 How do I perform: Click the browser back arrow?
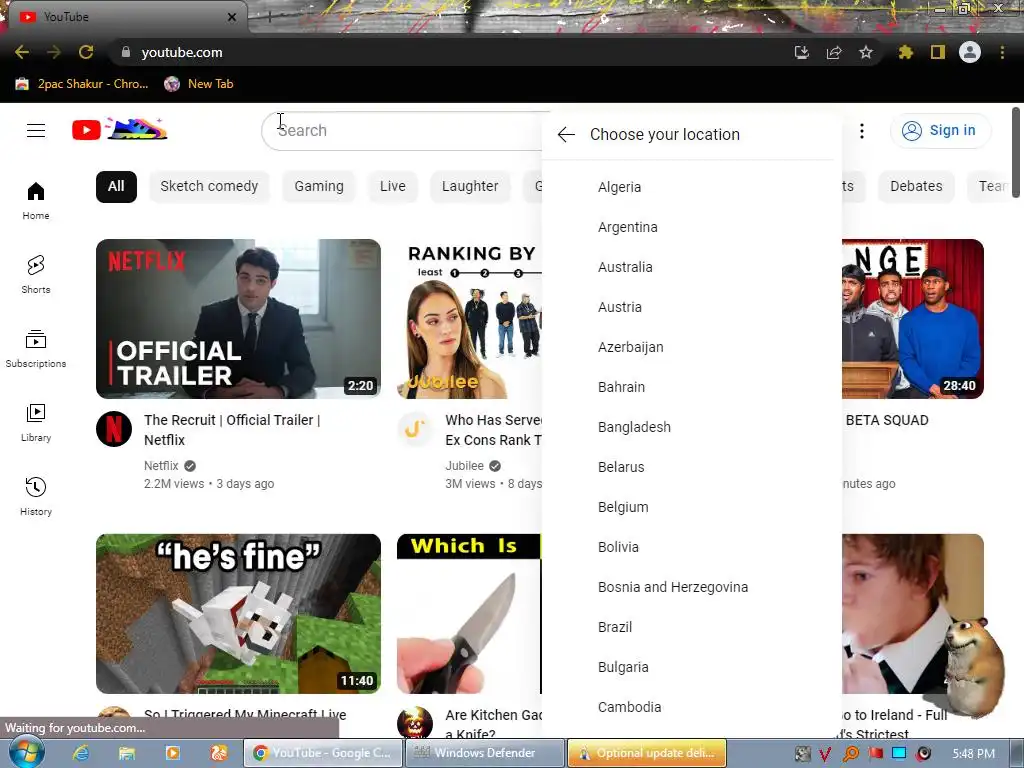(22, 52)
